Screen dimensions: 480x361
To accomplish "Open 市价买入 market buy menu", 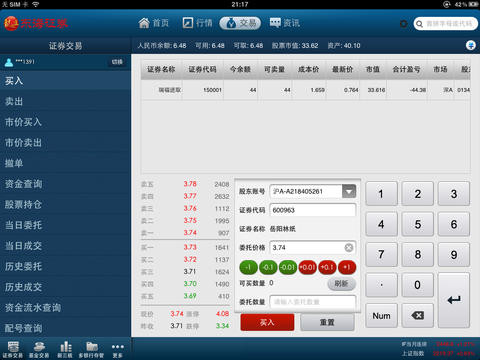I will 65,122.
